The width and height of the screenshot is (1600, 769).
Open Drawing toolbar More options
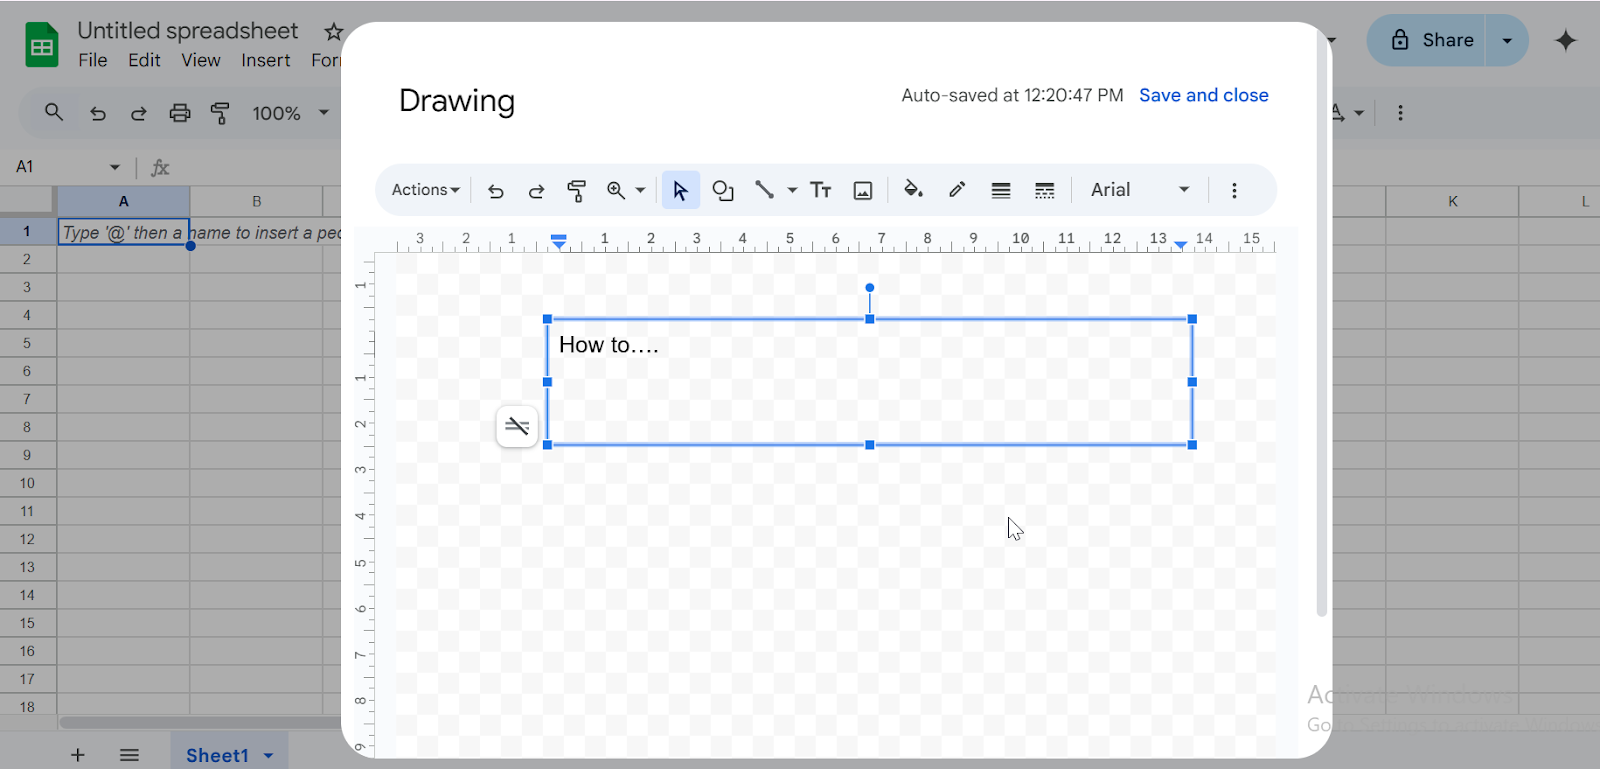pos(1234,190)
